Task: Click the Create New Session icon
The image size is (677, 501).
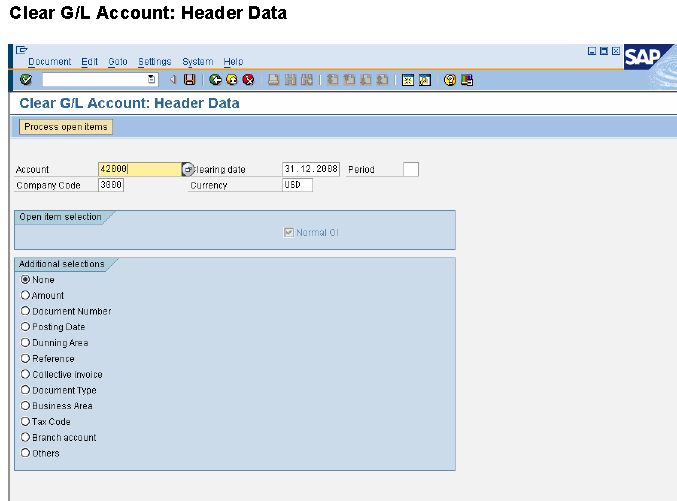Action: pyautogui.click(x=408, y=80)
